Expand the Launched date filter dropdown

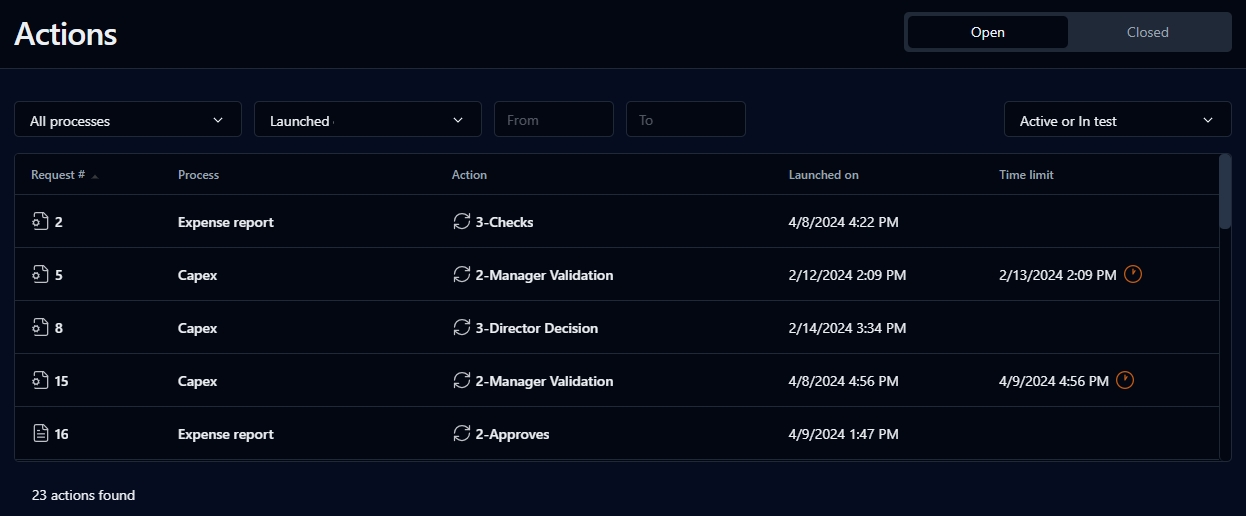pyautogui.click(x=367, y=120)
